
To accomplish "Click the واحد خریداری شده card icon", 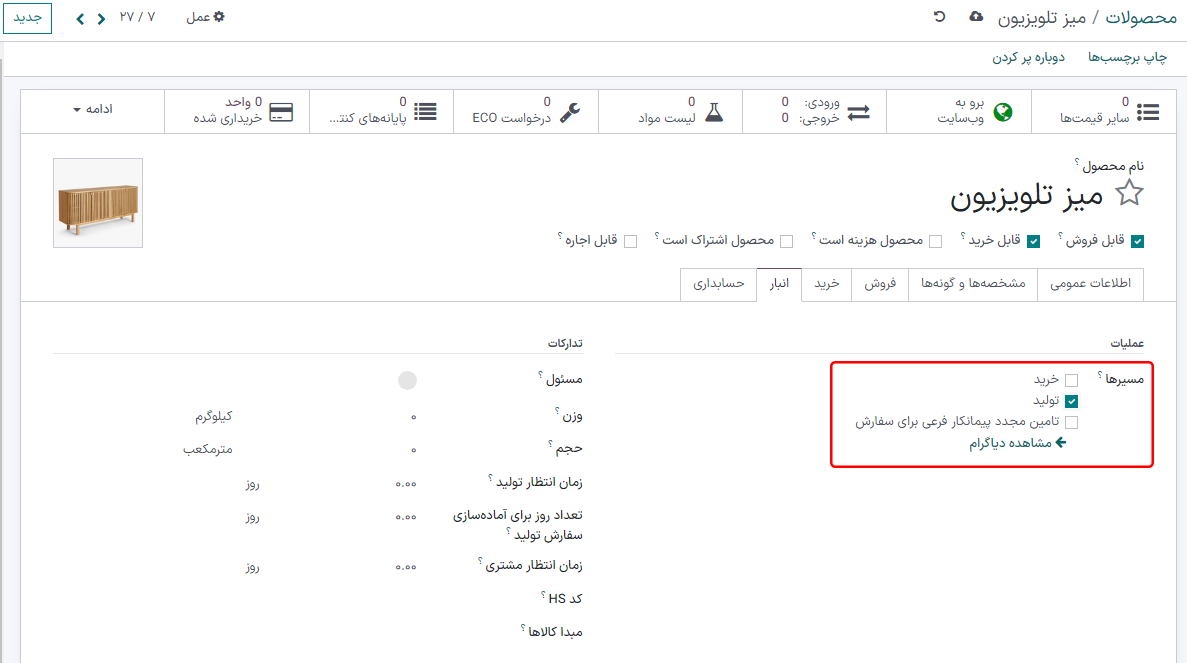I will (280, 112).
